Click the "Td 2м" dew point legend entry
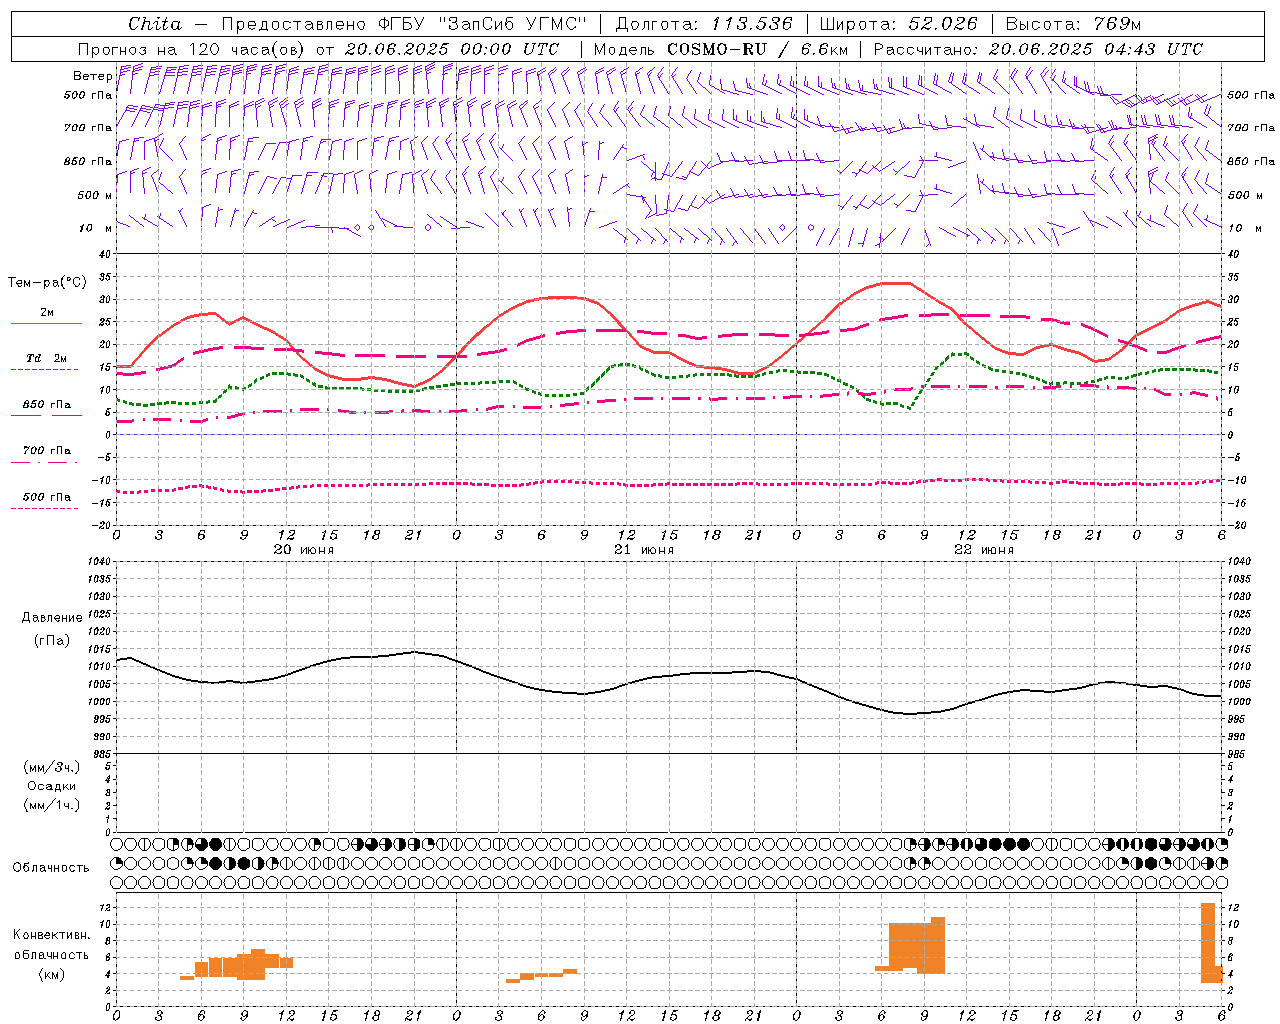The image size is (1280, 1024). click(x=46, y=358)
